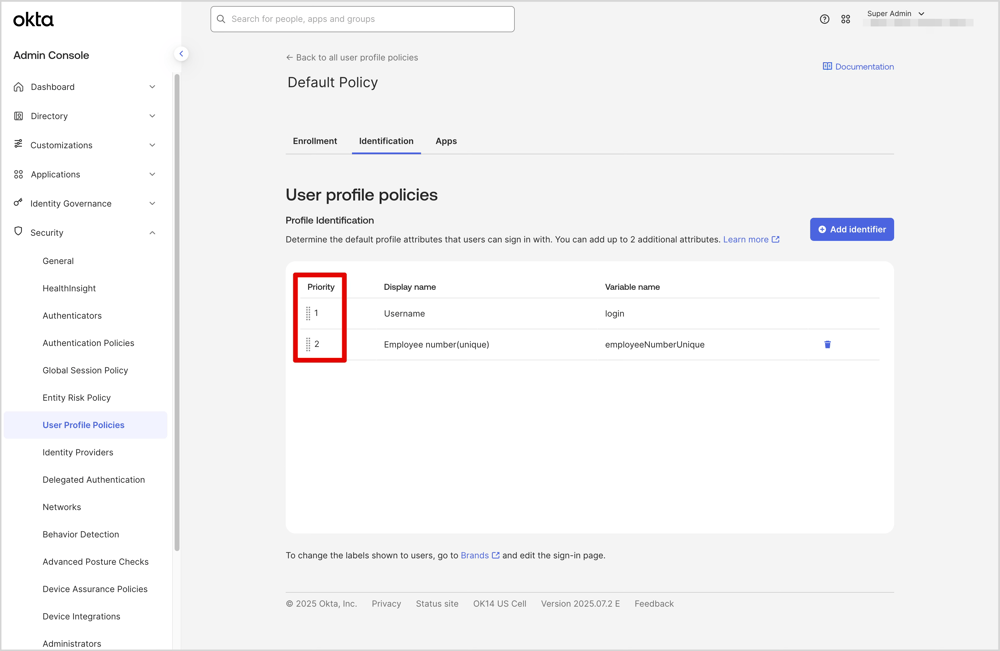Click the Username display name cell
The height and width of the screenshot is (651, 1000).
click(x=404, y=314)
